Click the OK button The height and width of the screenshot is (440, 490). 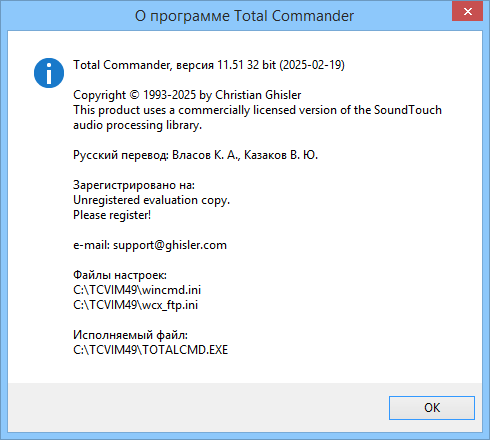432,408
